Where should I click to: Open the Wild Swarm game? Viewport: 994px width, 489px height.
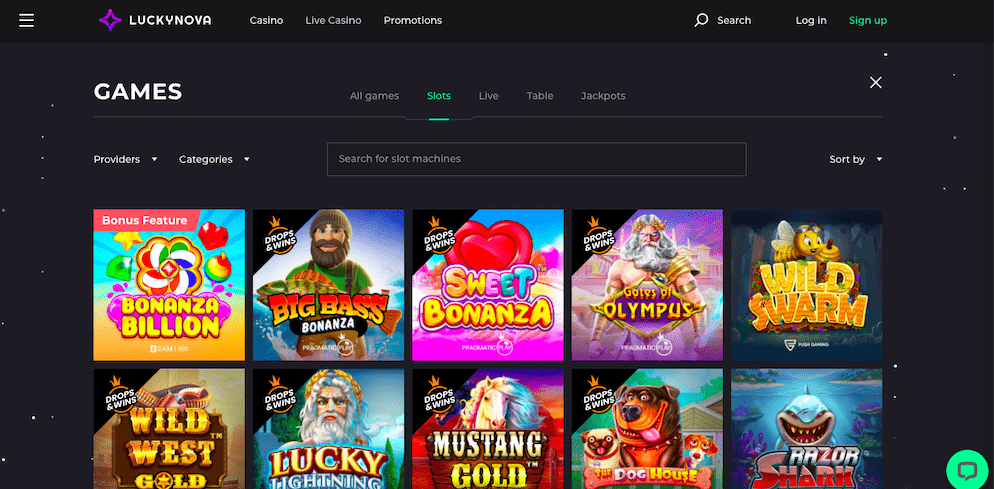click(806, 285)
